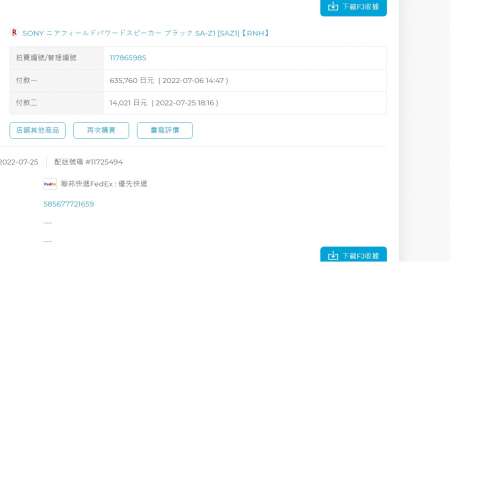500x500 pixels.
Task: Open order number 117865985 link
Action: (128, 58)
